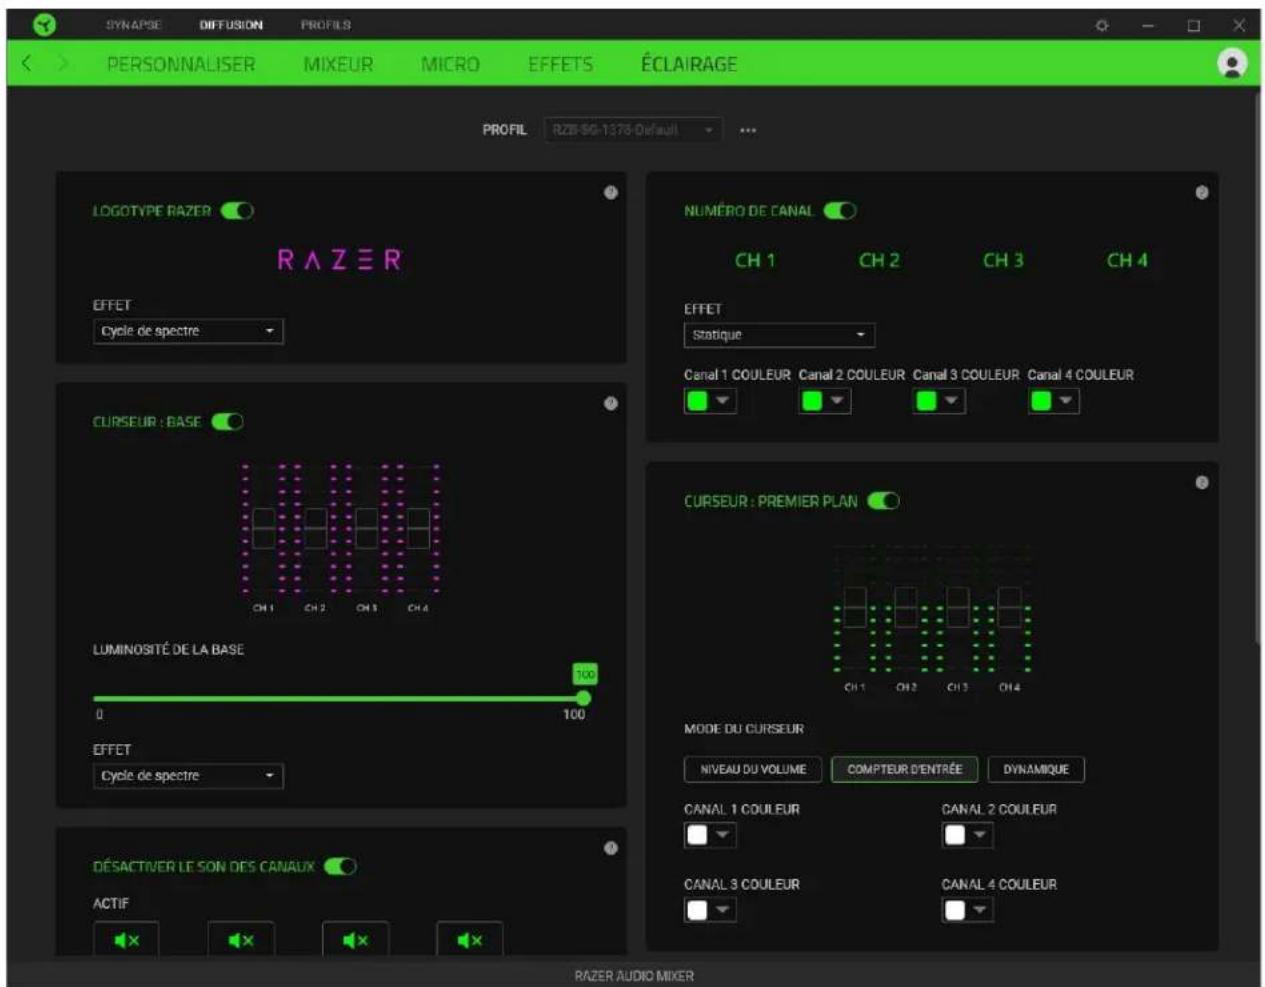Open settings gear in title bar

[x=1102, y=25]
